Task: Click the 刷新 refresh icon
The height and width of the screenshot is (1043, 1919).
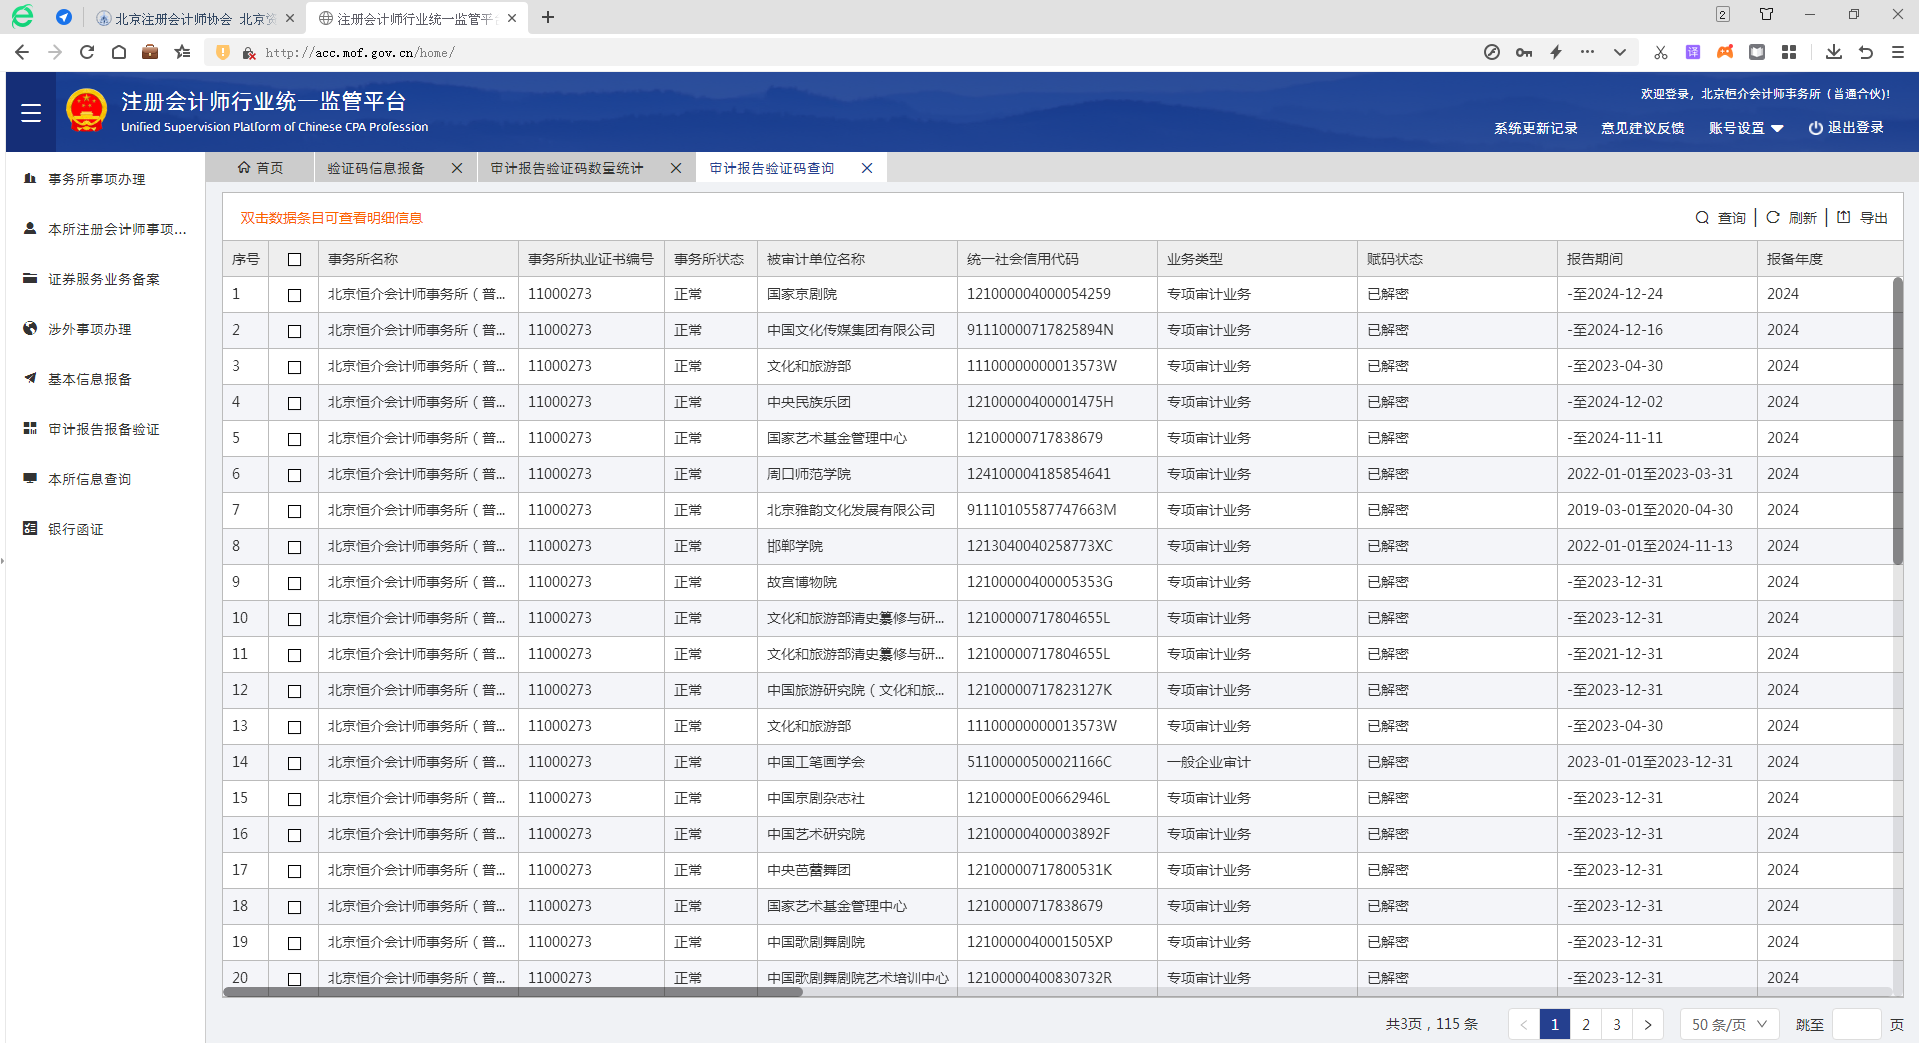Action: [x=1773, y=218]
